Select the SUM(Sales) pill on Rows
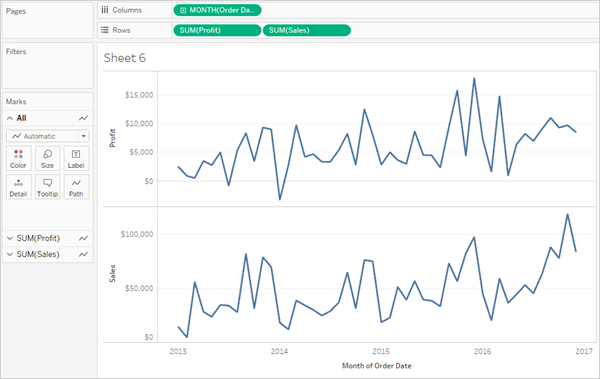This screenshot has width=600, height=379. coord(307,30)
